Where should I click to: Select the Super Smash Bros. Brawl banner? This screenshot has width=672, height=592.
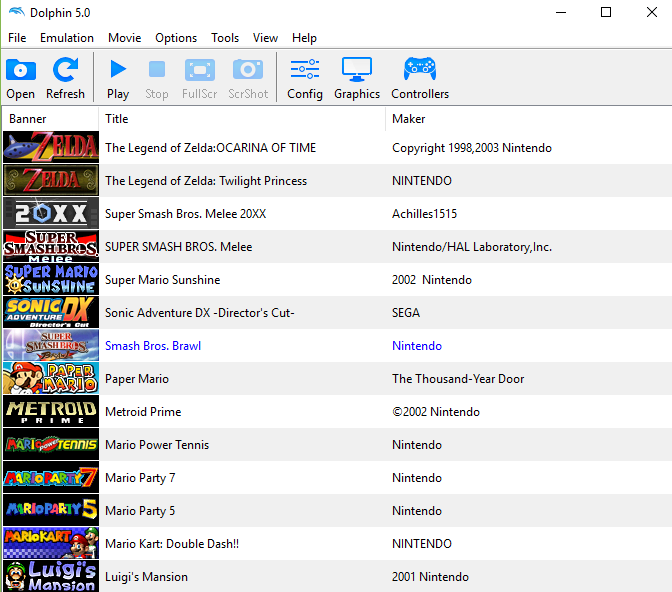click(x=51, y=345)
